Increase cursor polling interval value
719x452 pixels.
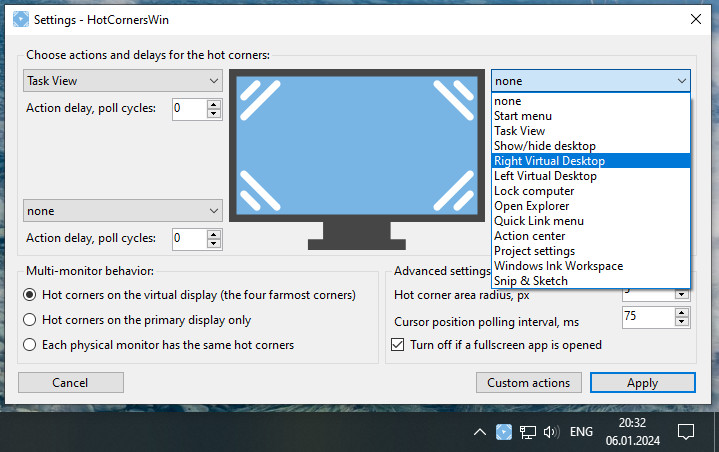pos(682,313)
